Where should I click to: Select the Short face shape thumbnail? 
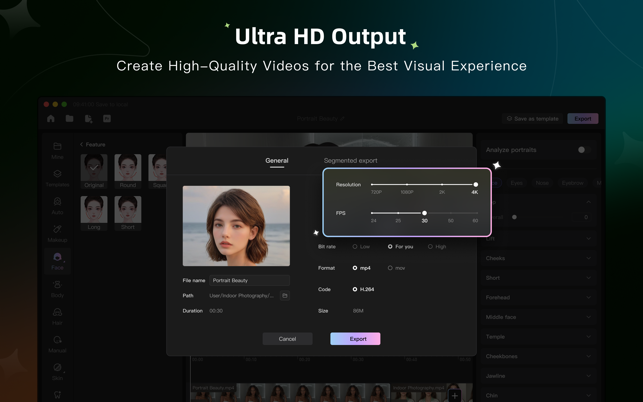(128, 213)
